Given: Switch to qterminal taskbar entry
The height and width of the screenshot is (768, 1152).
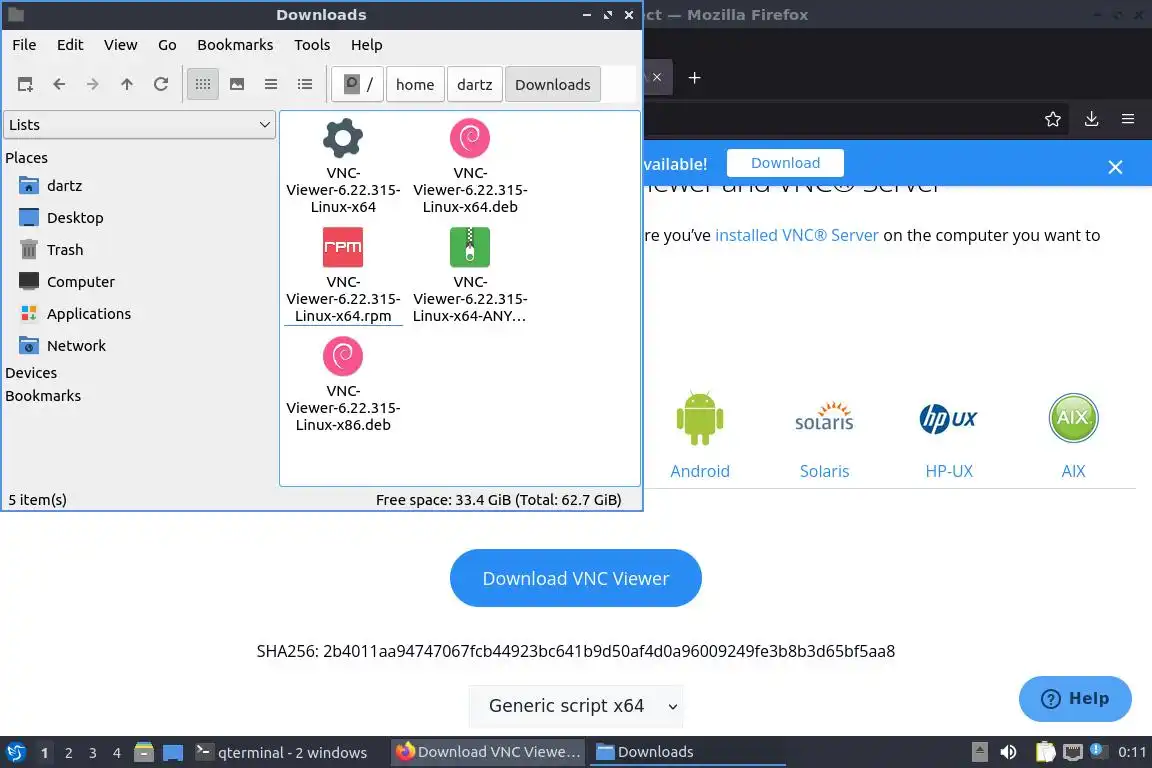Looking at the screenshot, I should point(281,753).
